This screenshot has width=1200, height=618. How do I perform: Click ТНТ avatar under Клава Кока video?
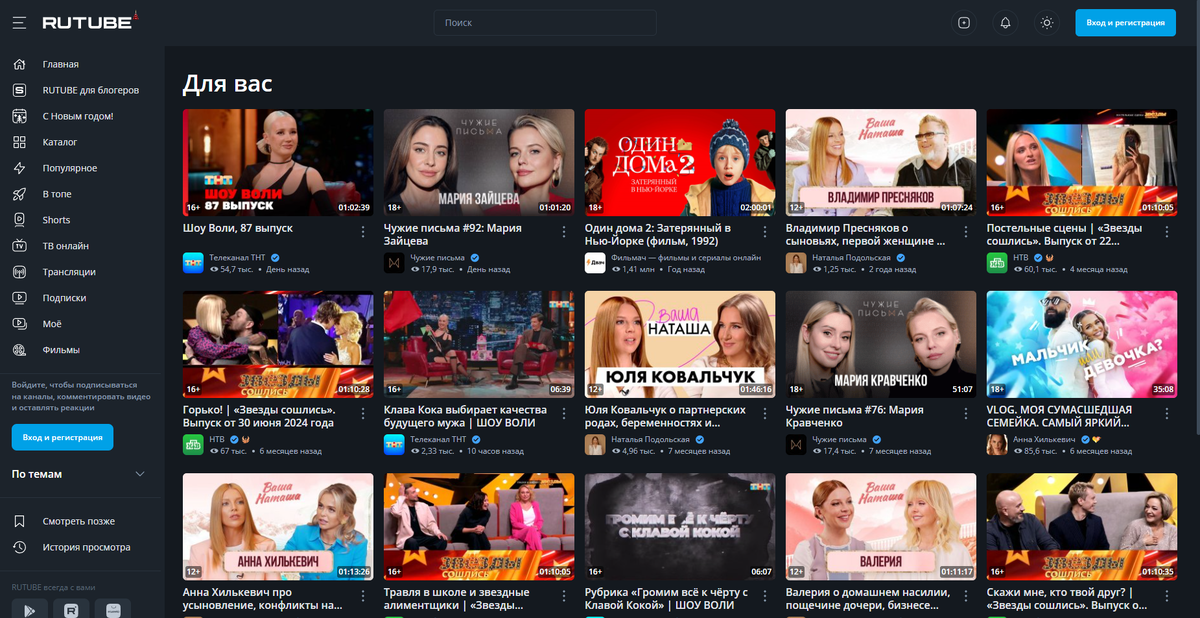(394, 445)
